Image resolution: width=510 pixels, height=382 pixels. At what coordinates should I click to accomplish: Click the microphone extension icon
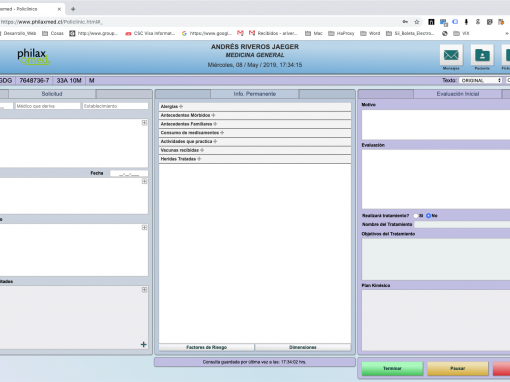(466, 22)
